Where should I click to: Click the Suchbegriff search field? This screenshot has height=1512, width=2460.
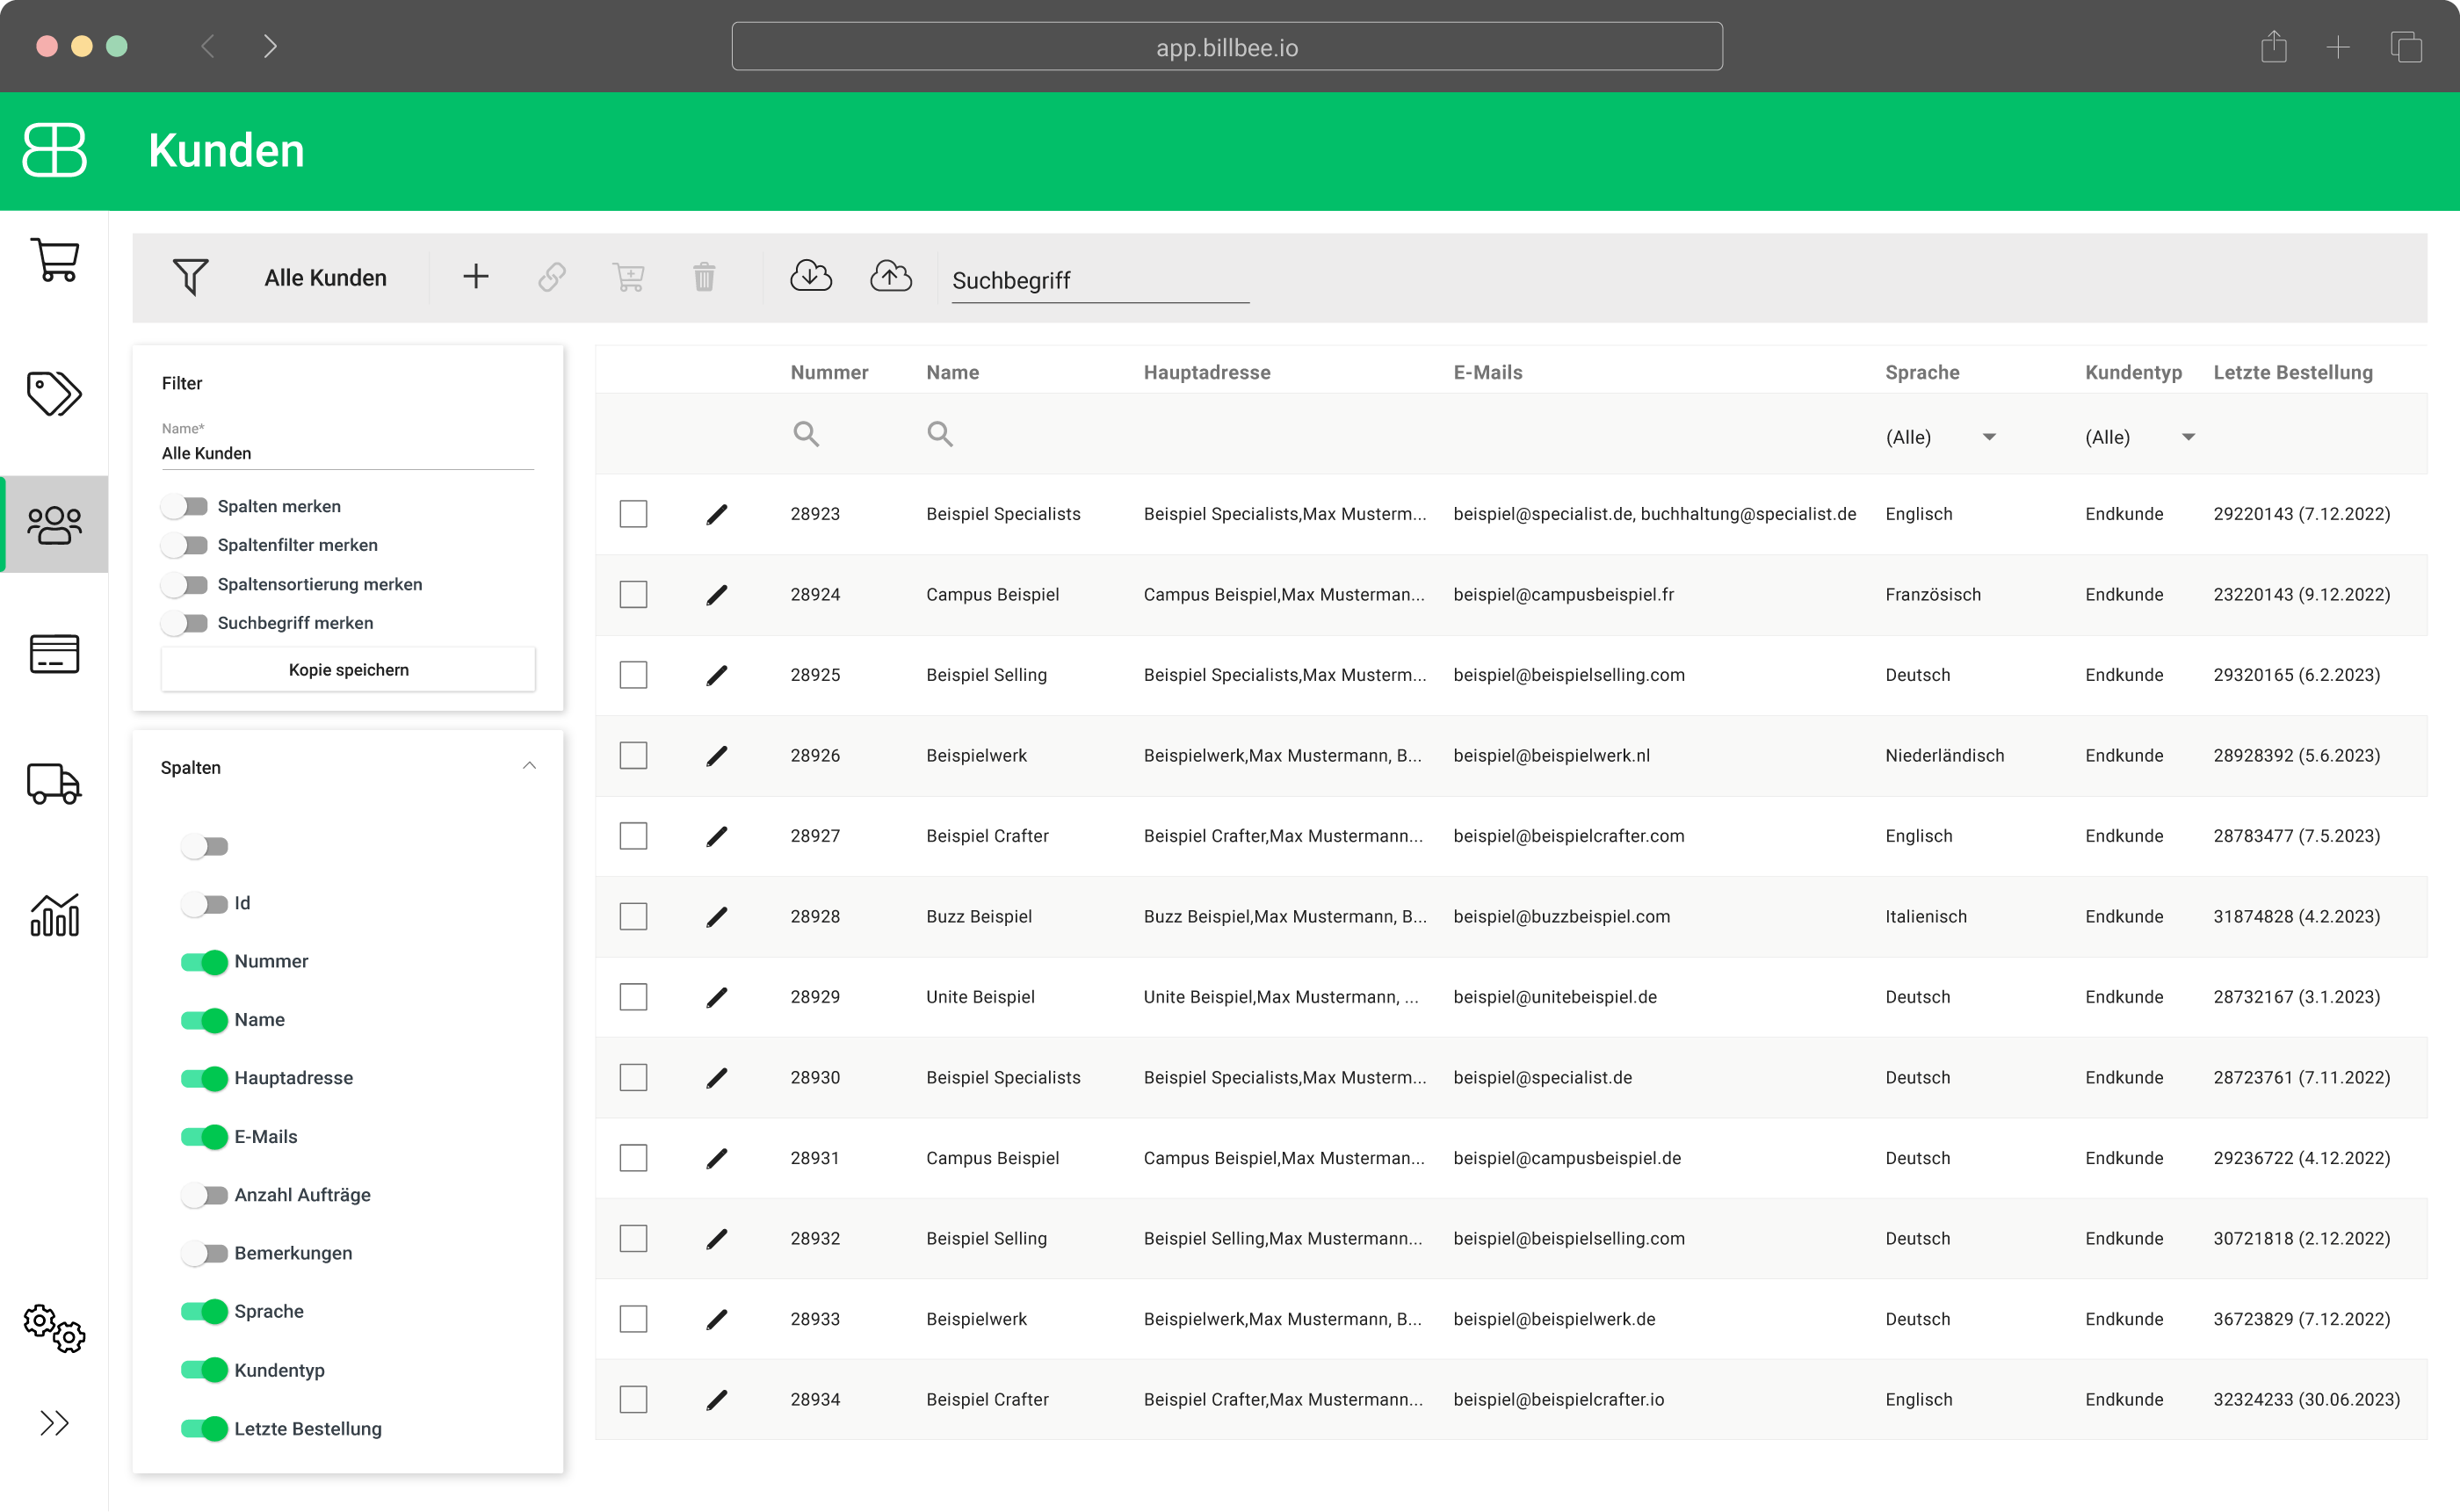[x=1100, y=280]
